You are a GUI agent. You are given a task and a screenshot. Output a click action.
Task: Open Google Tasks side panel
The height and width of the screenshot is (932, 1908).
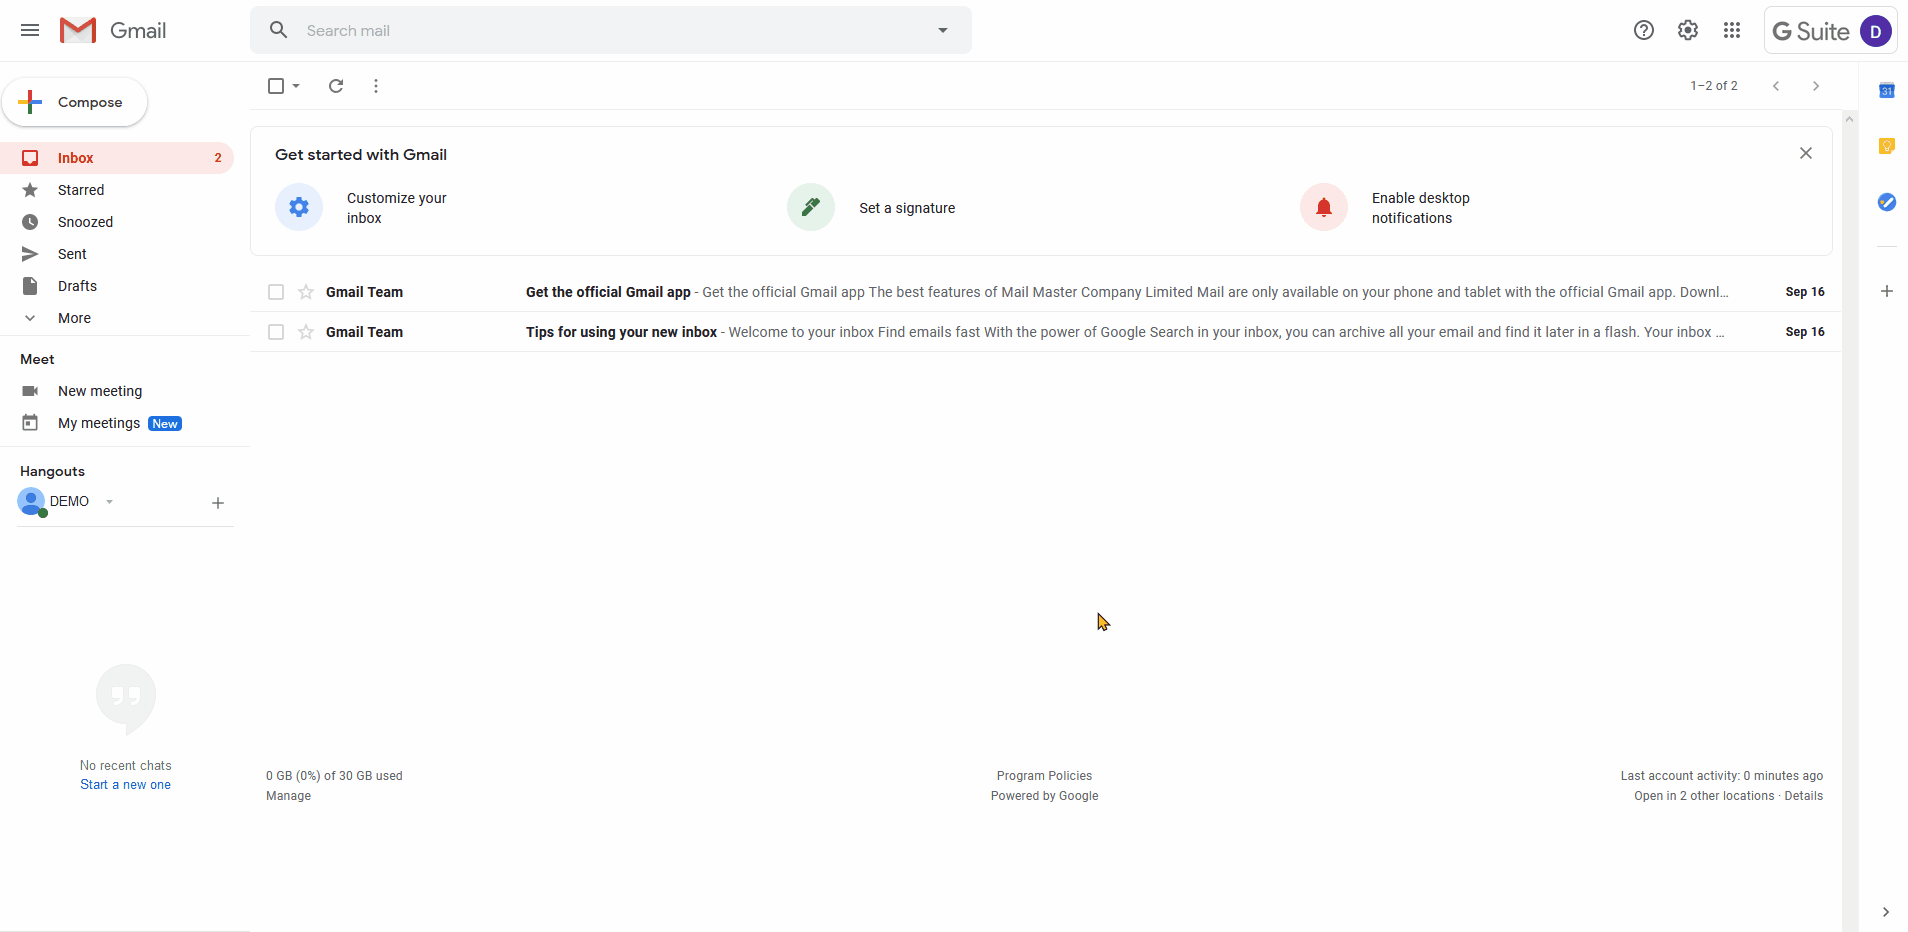1887,202
